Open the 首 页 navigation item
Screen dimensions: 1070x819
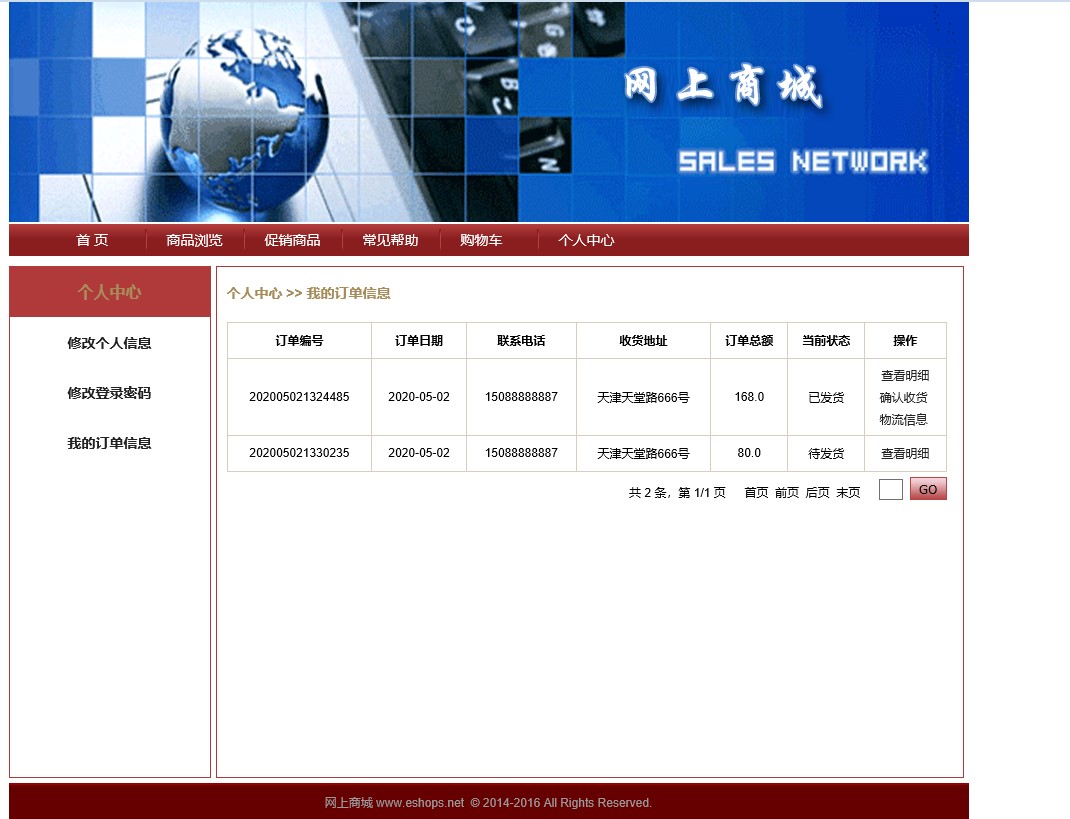point(92,240)
